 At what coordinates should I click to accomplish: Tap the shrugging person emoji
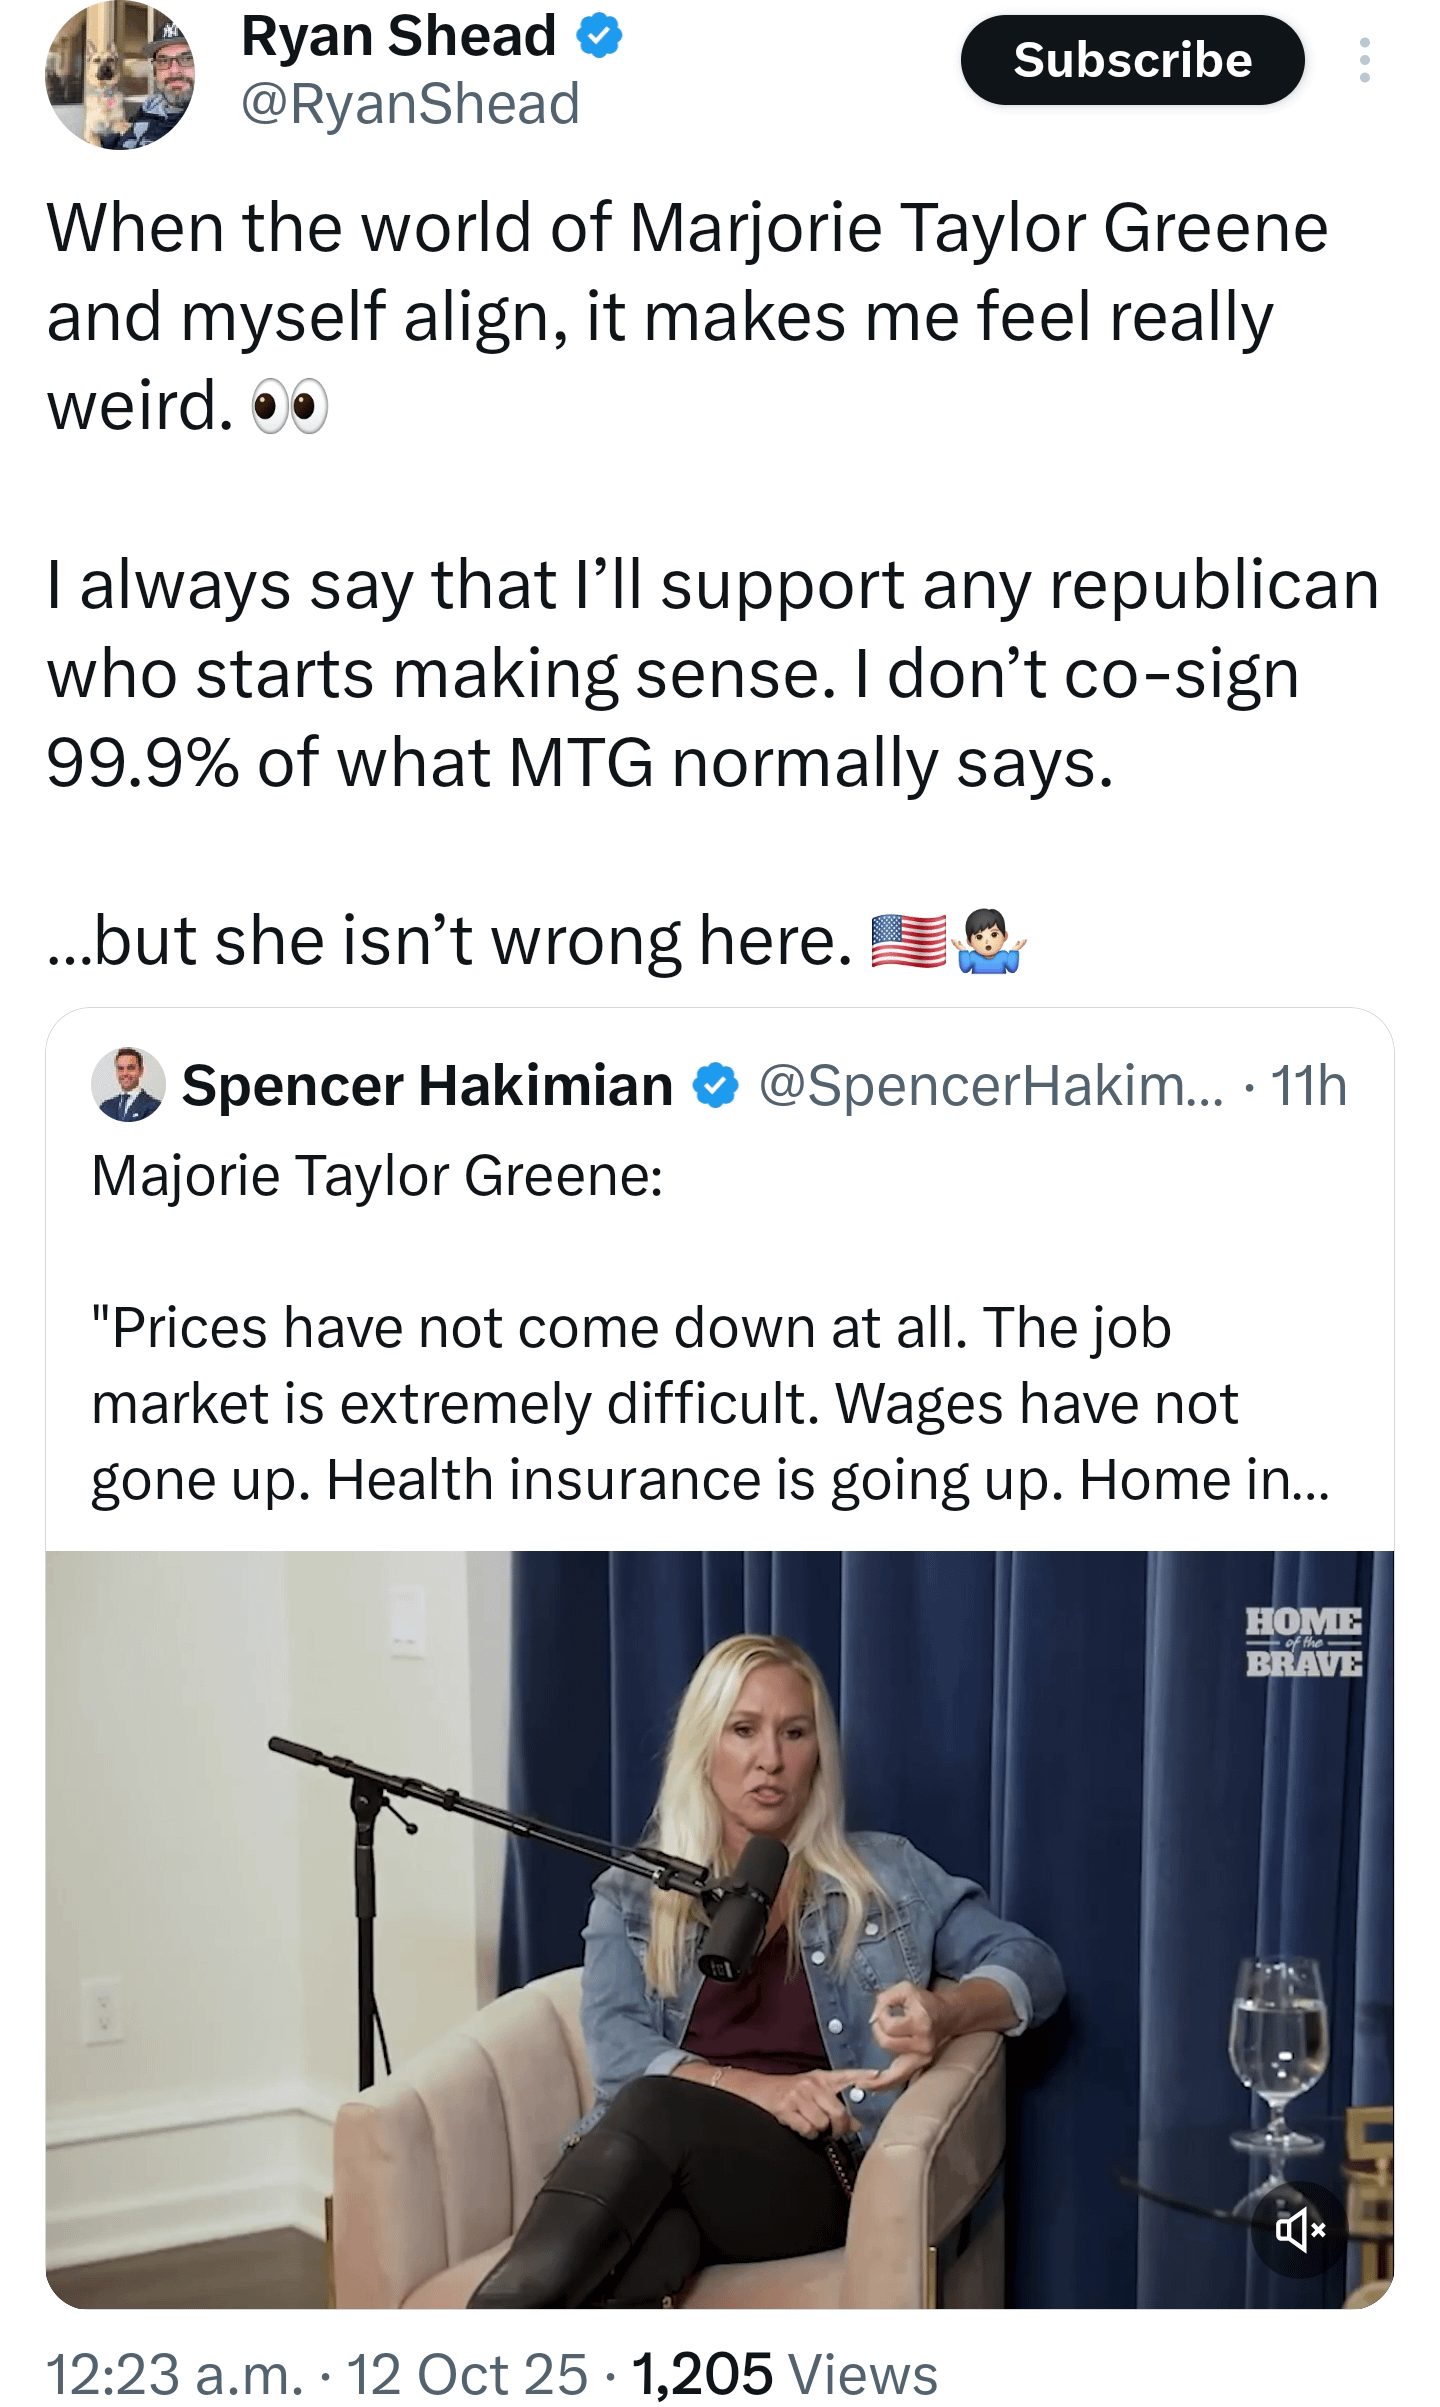tap(989, 941)
